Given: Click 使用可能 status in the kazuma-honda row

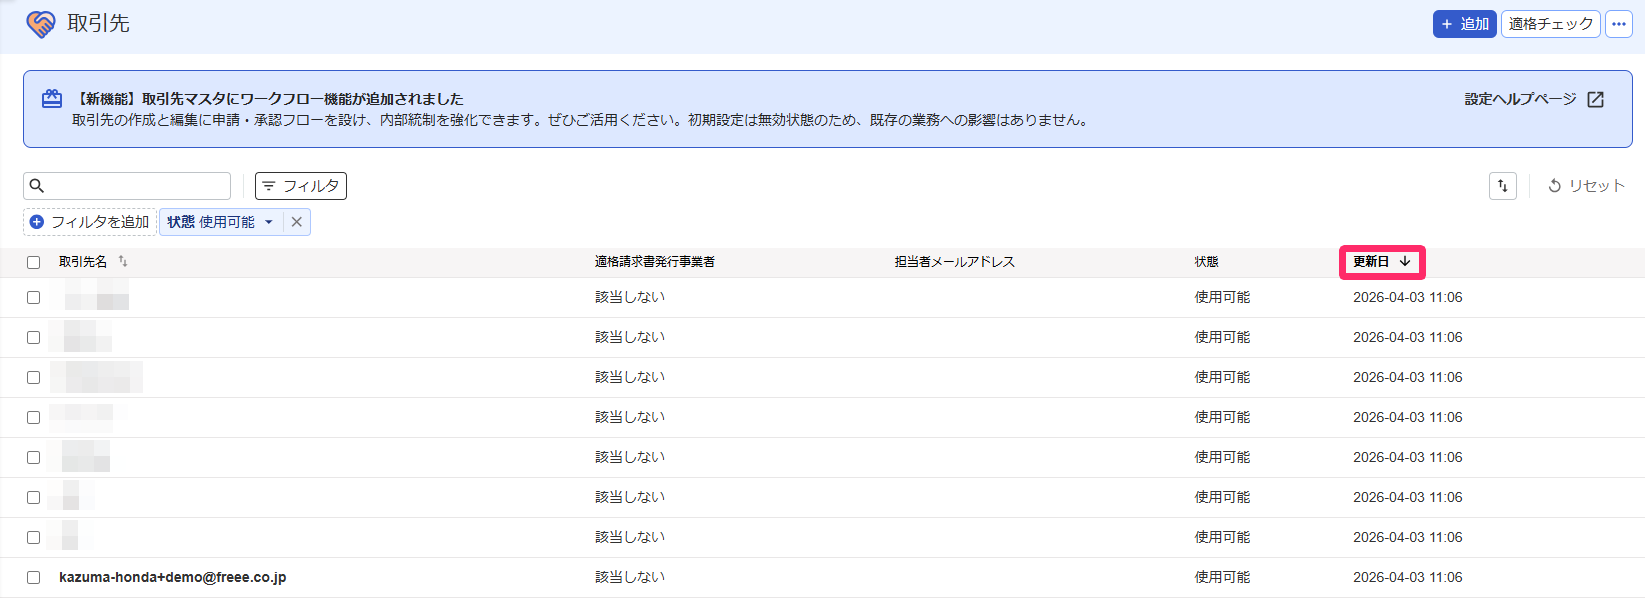Looking at the screenshot, I should point(1222,577).
